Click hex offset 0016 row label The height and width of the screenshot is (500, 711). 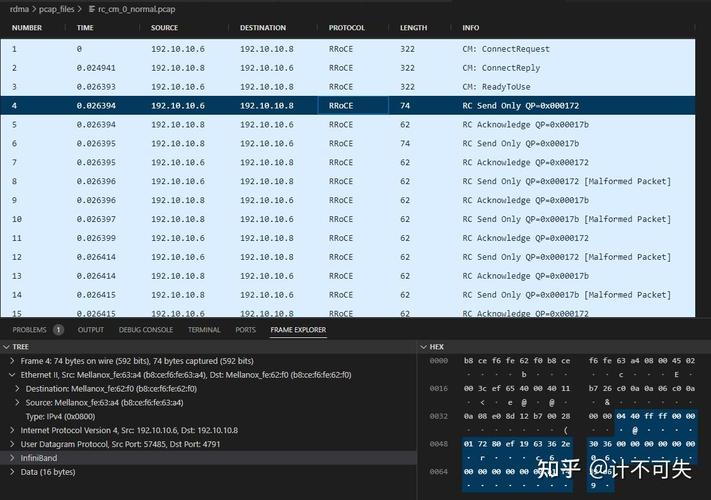[x=438, y=388]
